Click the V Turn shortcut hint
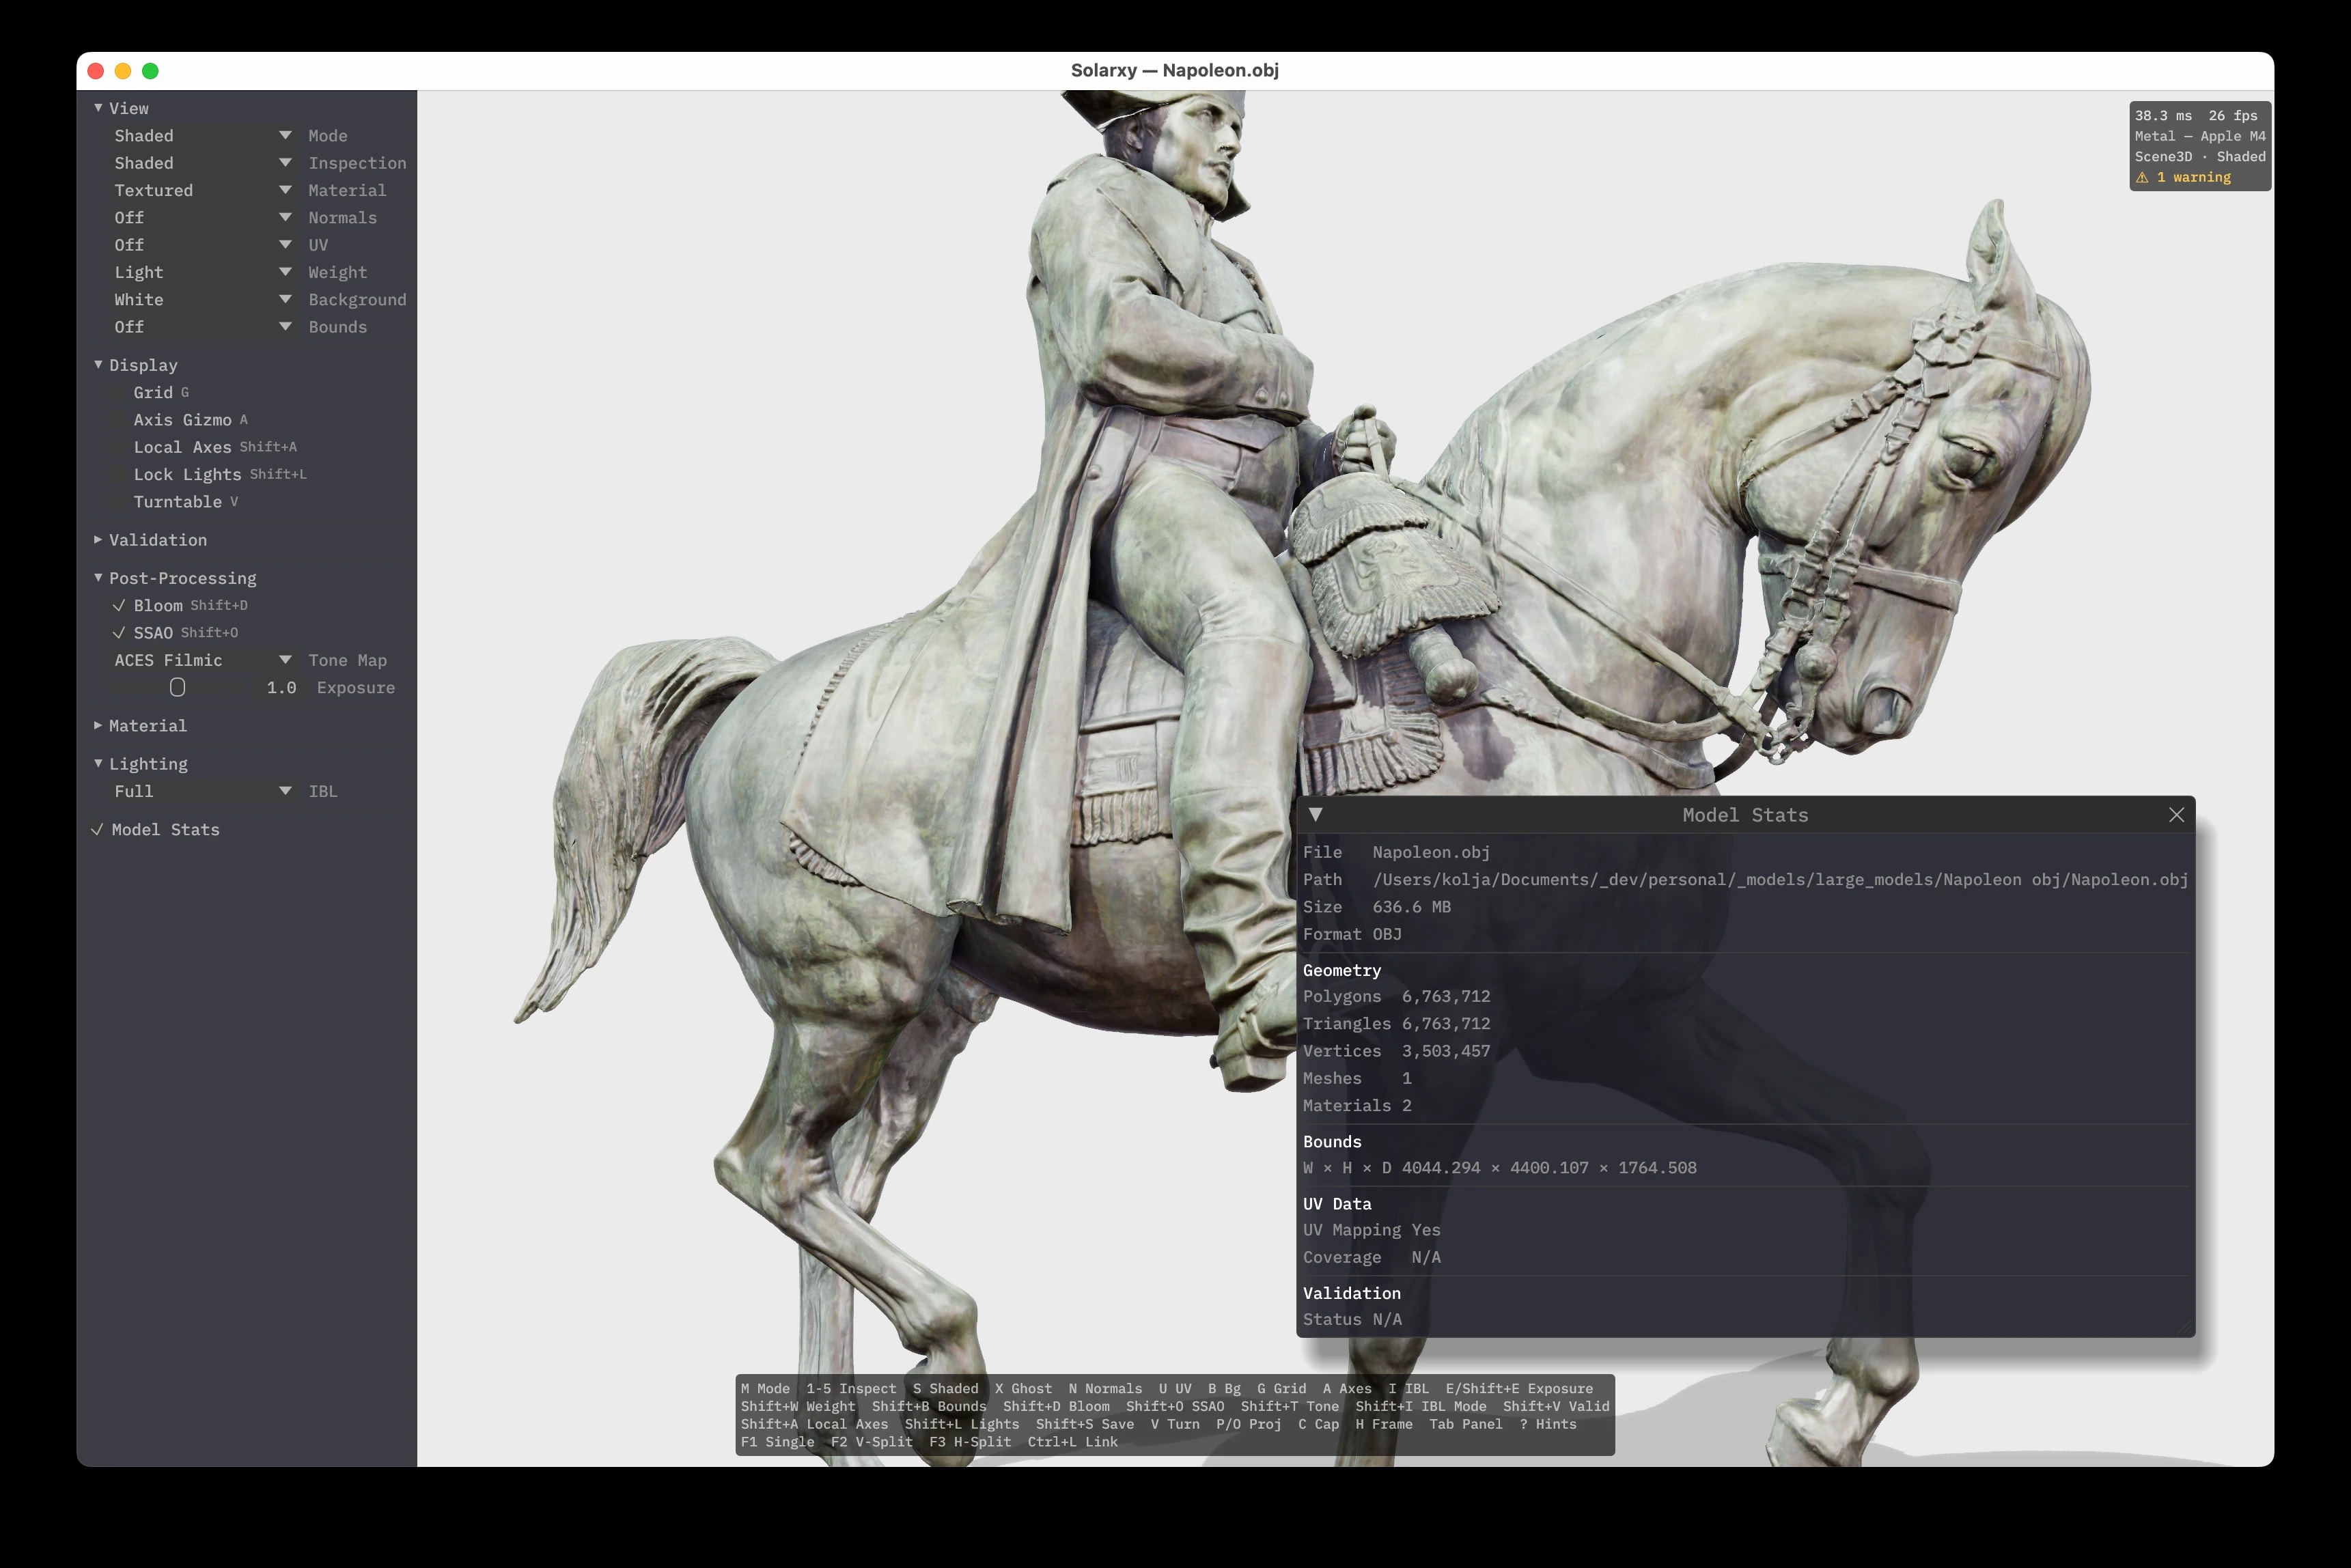 (1175, 1425)
